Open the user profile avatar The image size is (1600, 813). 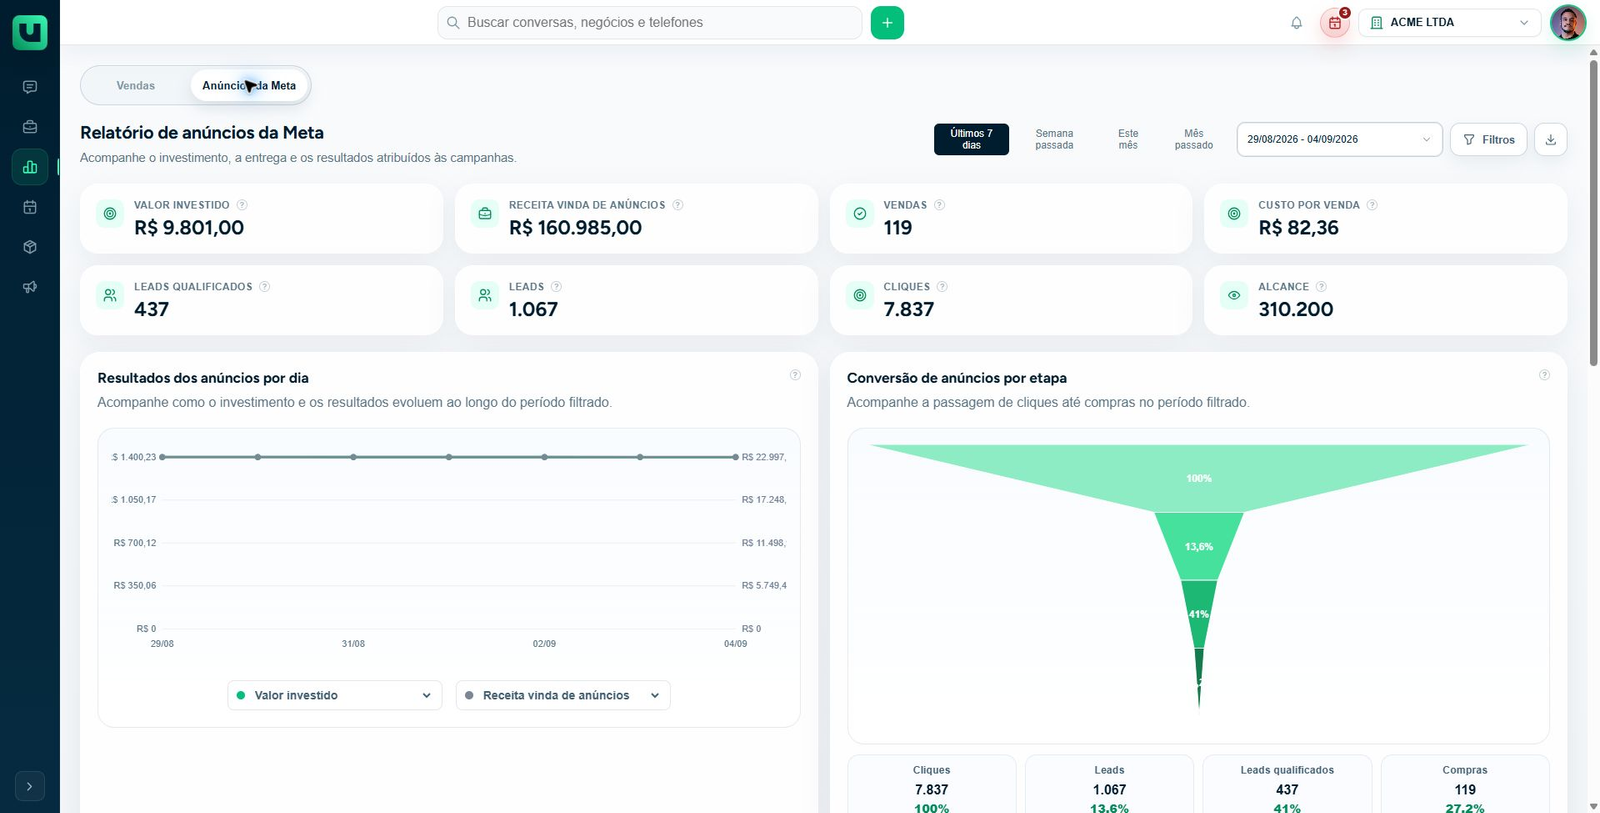click(x=1568, y=22)
